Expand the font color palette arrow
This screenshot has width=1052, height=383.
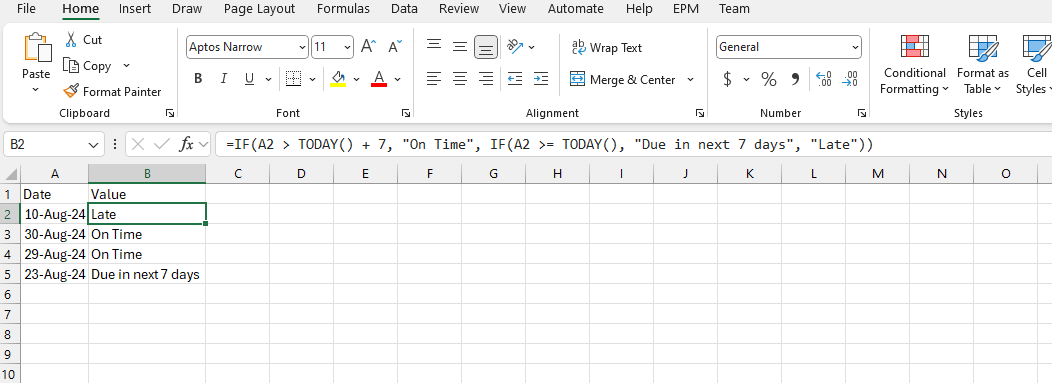coord(397,79)
